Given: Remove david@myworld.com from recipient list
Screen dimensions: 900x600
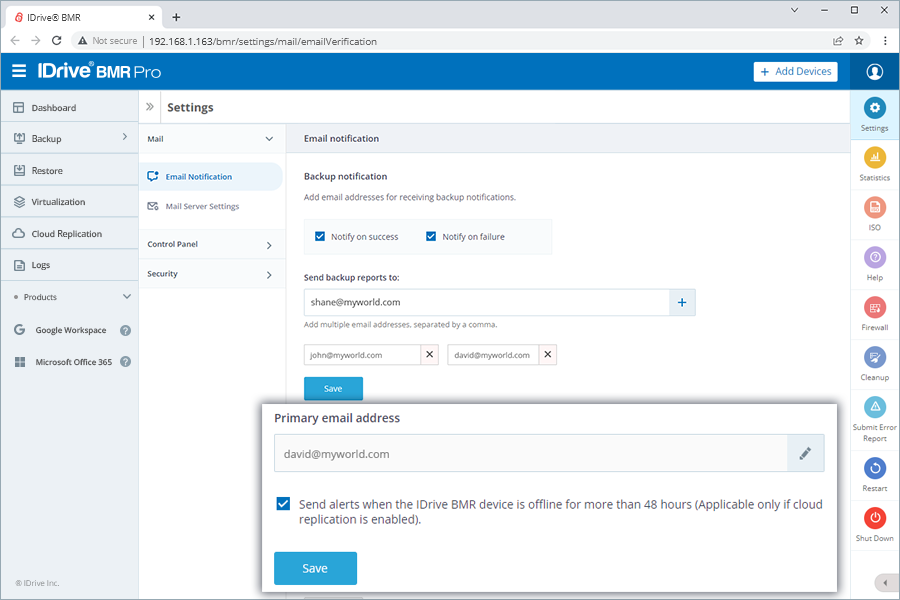Looking at the screenshot, I should tap(548, 355).
